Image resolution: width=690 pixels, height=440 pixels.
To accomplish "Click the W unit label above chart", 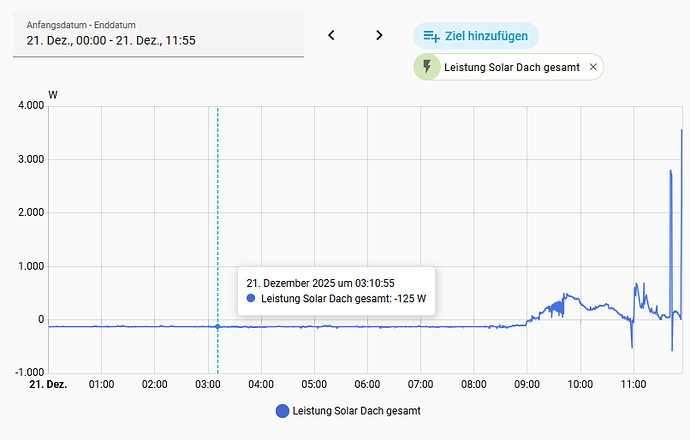I will (x=53, y=95).
